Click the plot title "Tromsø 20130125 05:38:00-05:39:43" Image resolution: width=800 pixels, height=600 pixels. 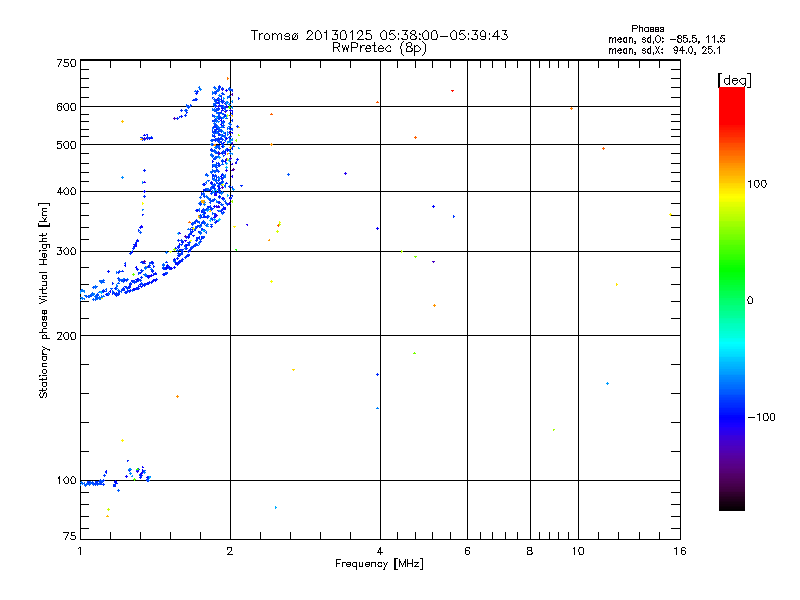click(x=379, y=35)
